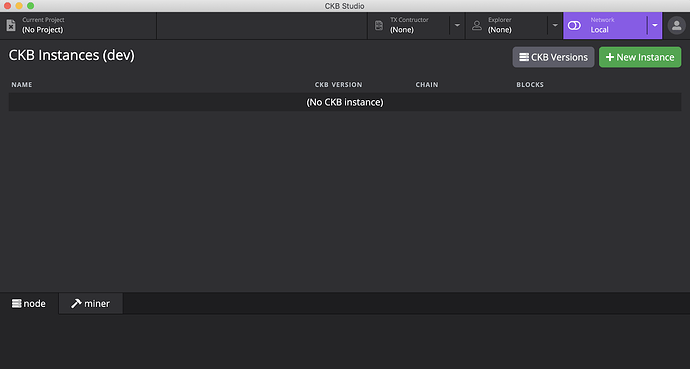
Task: Open the user account avatar icon
Action: click(677, 26)
